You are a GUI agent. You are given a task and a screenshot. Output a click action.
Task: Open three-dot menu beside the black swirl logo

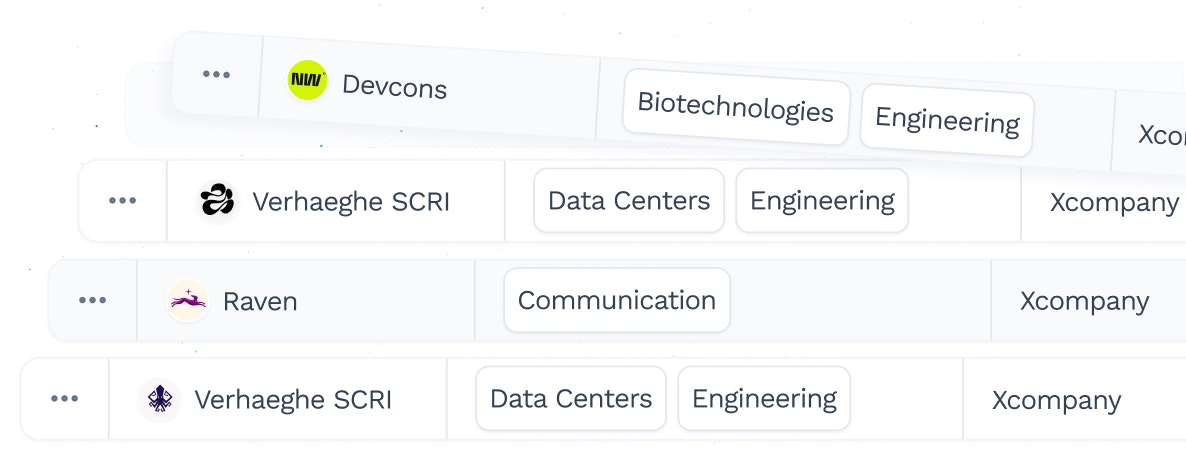(x=123, y=200)
